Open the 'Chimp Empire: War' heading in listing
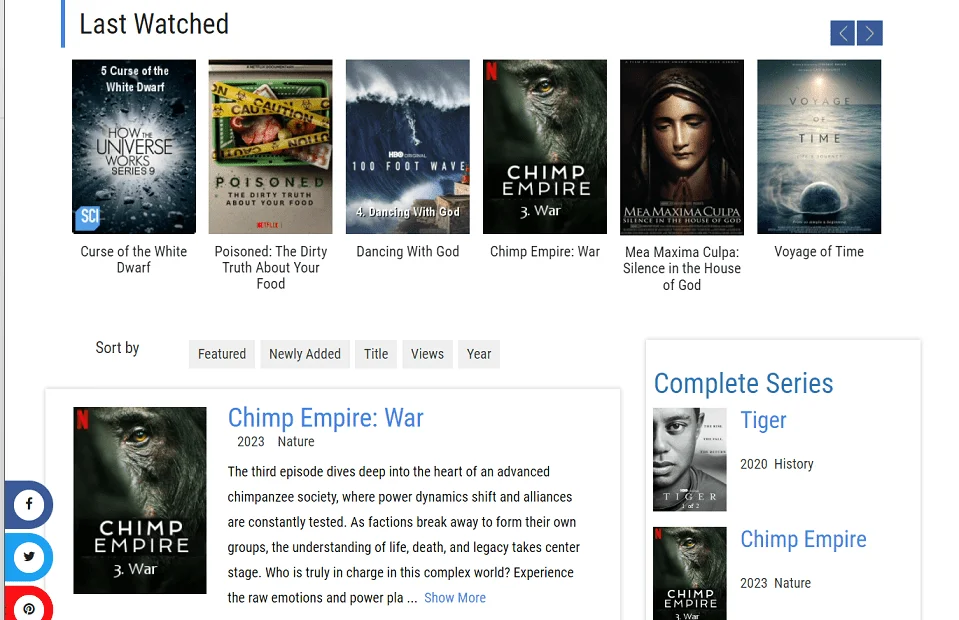 click(x=325, y=418)
